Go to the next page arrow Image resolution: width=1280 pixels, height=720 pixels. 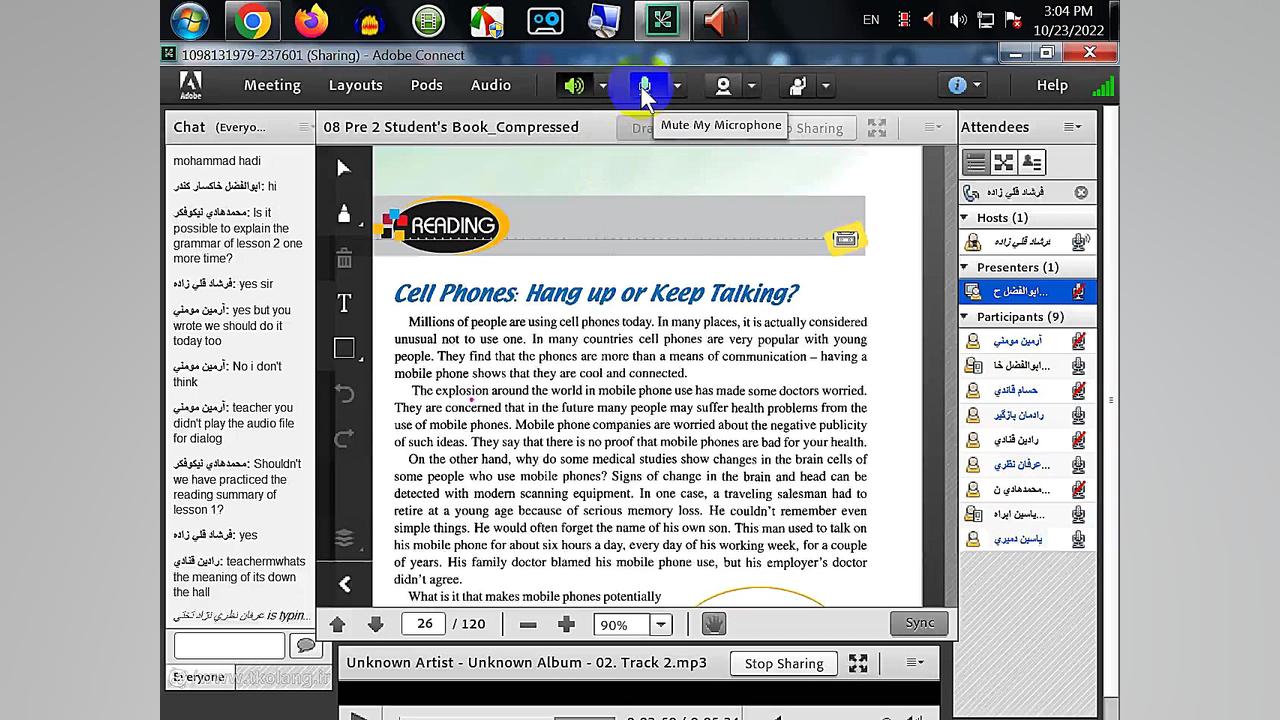[x=375, y=624]
